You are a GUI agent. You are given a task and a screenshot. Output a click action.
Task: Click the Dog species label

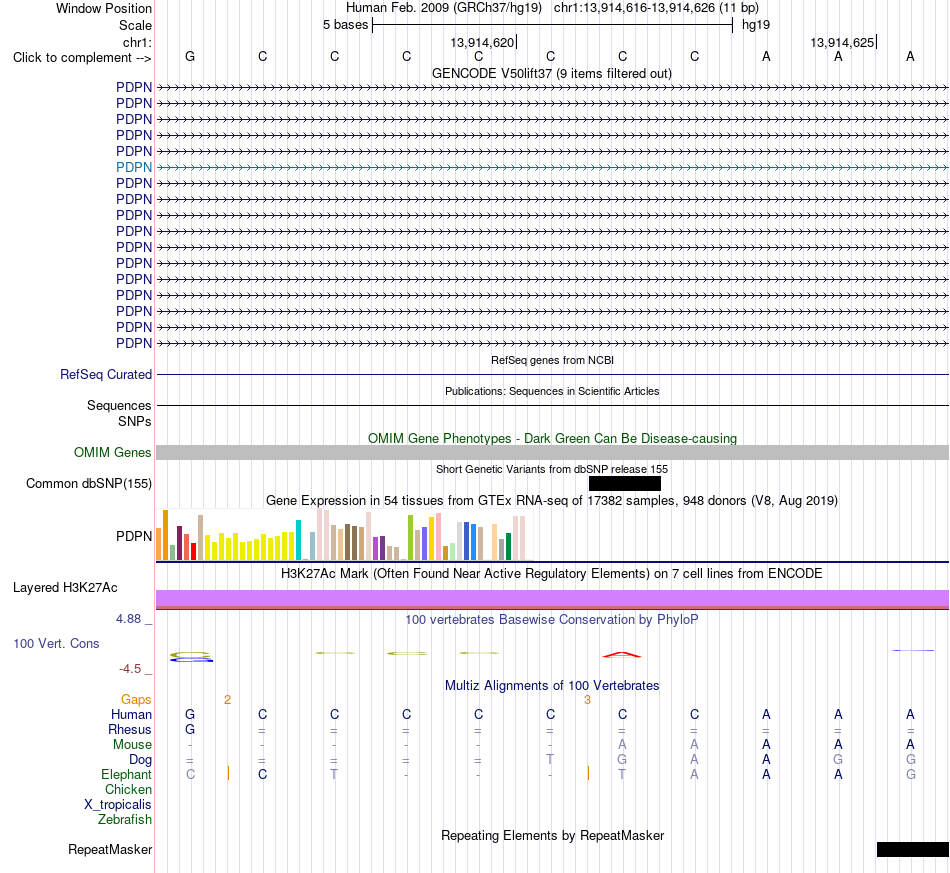point(140,760)
